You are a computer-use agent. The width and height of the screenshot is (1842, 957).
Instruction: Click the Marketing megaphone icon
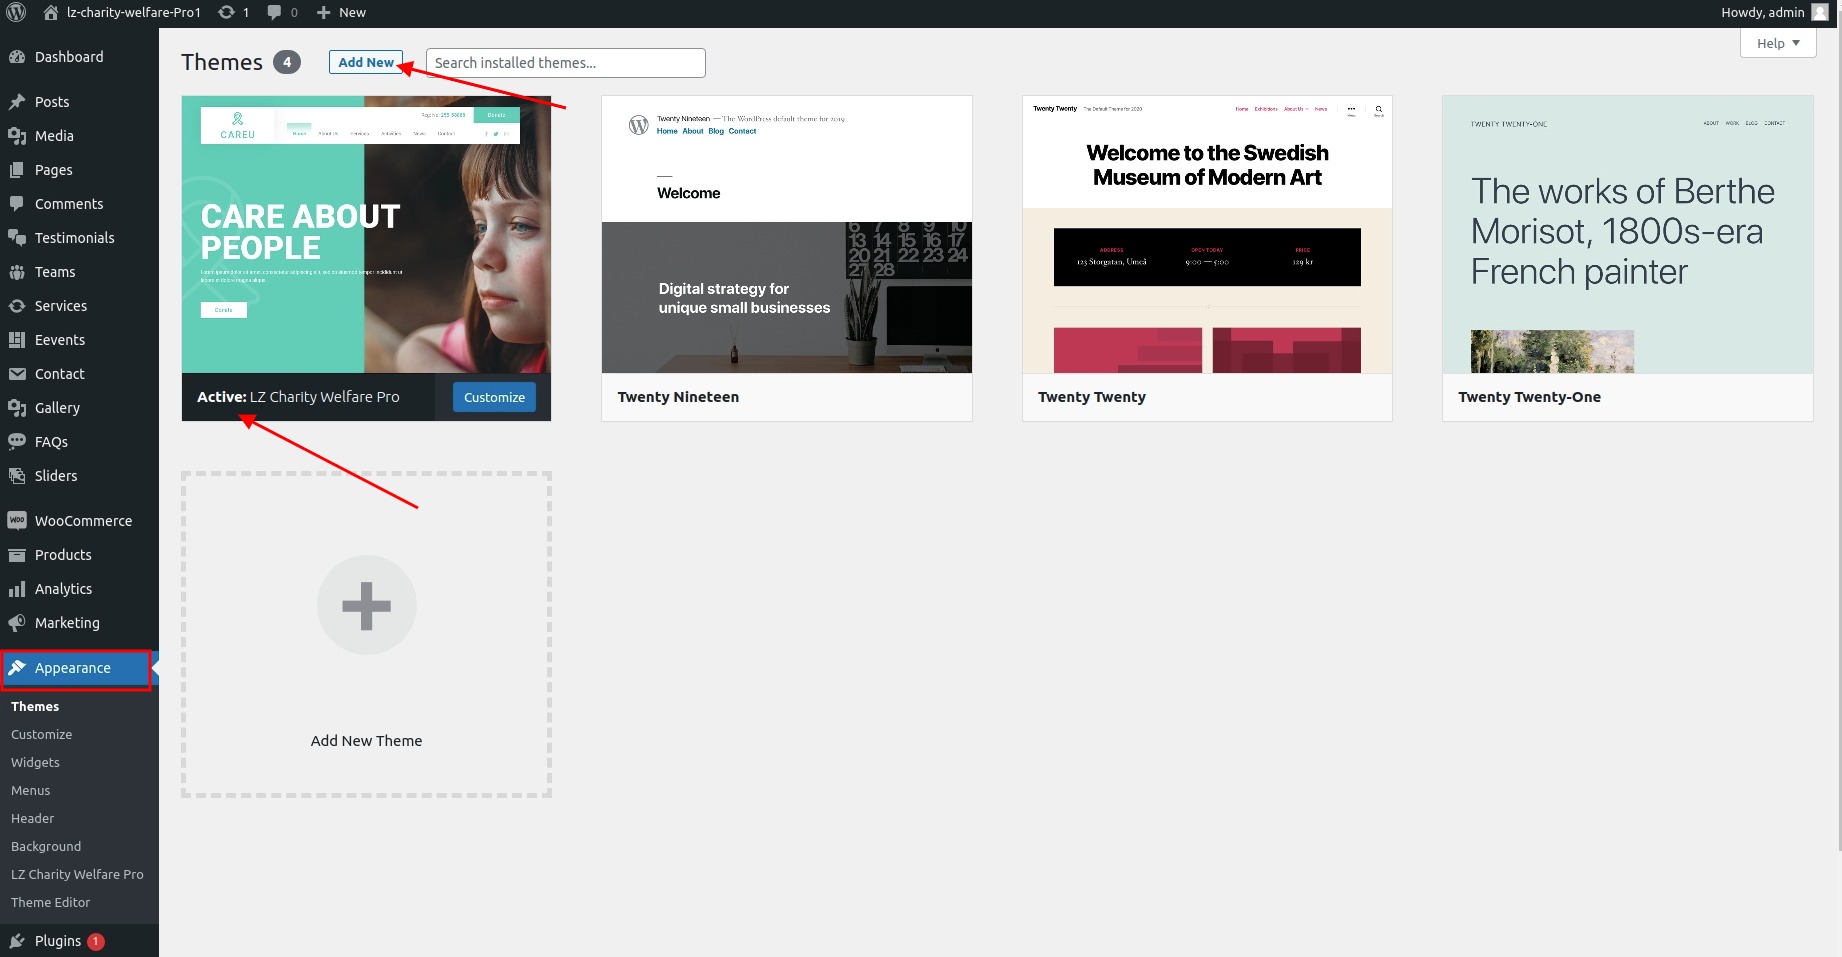click(17, 623)
